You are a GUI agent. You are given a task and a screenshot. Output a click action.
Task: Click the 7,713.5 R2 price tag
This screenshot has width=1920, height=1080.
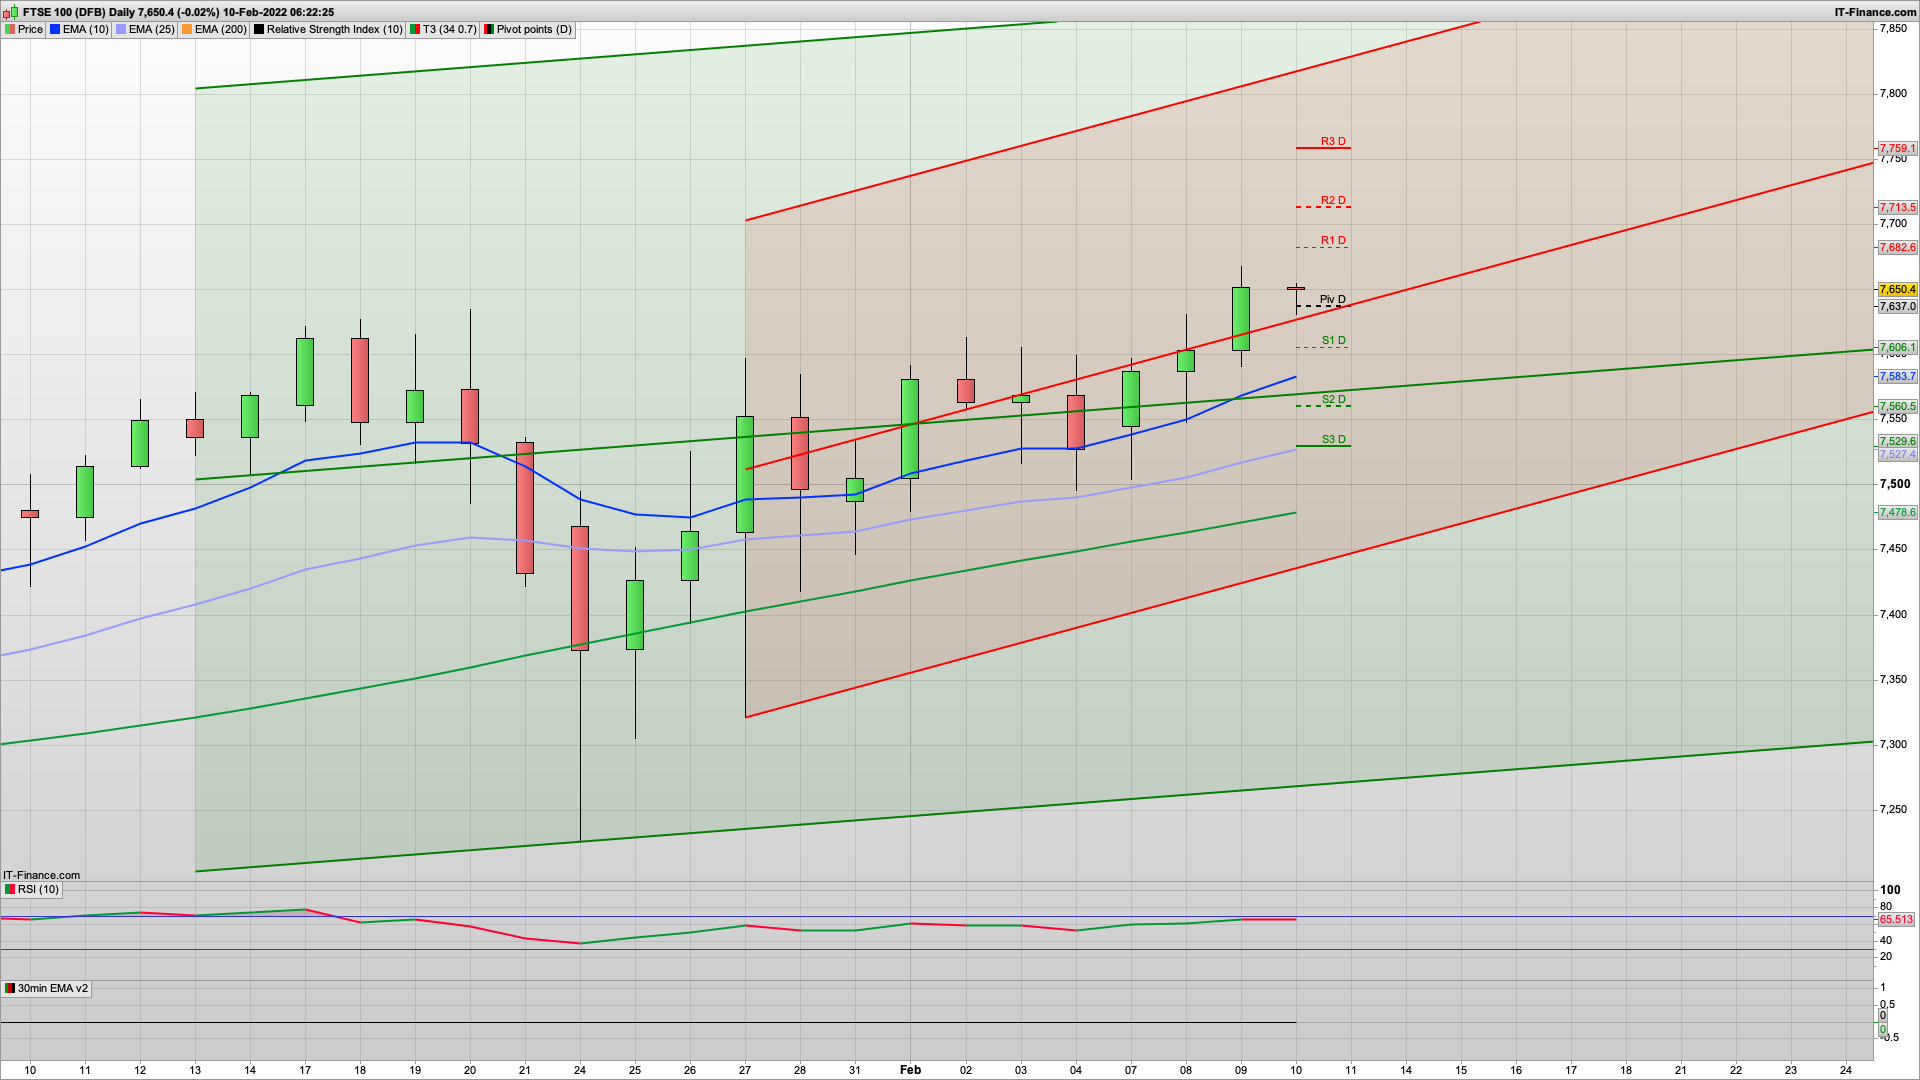[x=1897, y=207]
